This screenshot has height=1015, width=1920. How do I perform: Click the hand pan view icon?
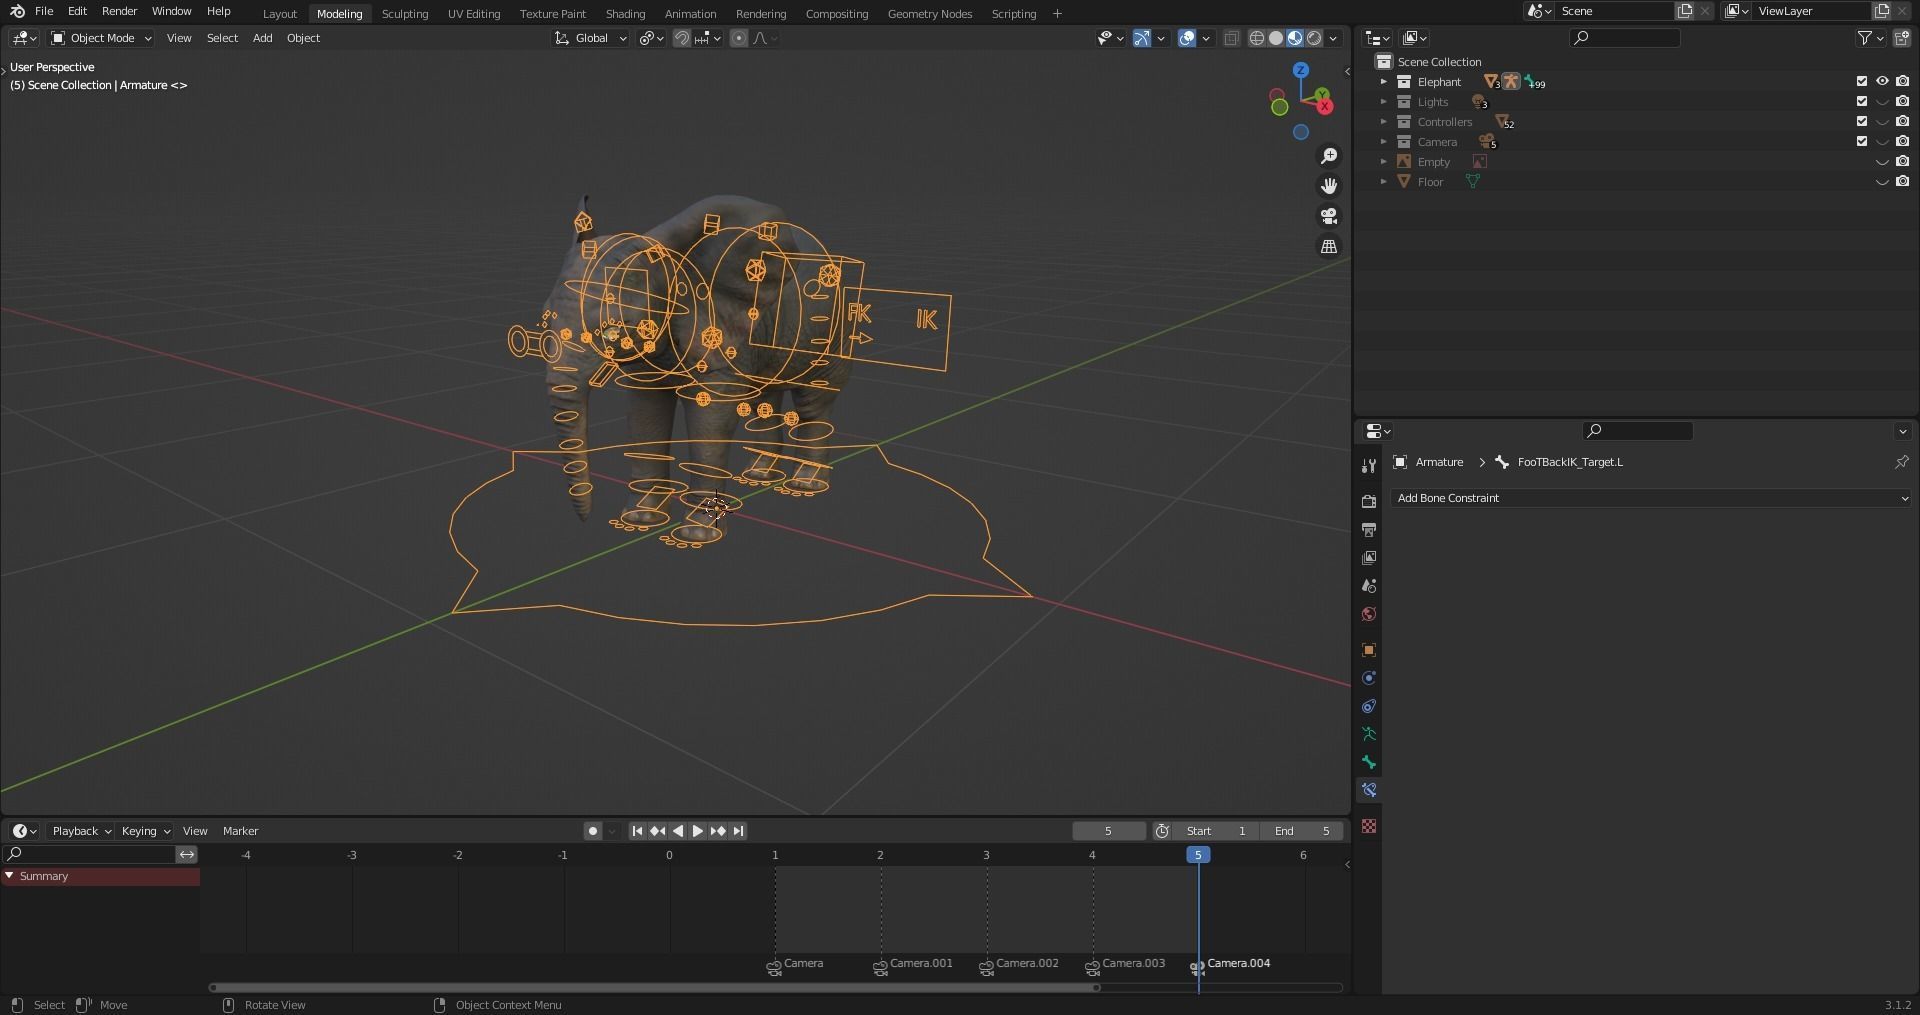tap(1329, 186)
